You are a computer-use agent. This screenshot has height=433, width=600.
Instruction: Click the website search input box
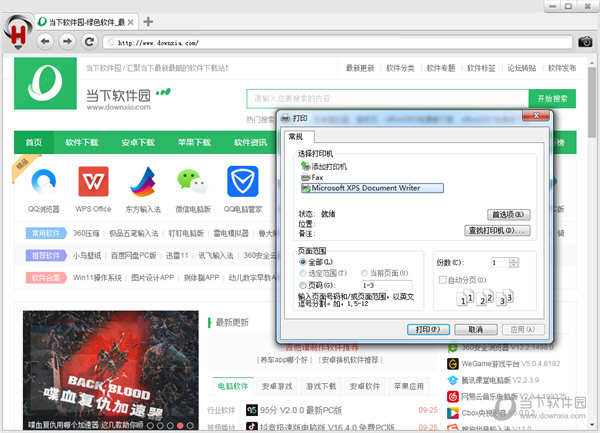[x=388, y=99]
